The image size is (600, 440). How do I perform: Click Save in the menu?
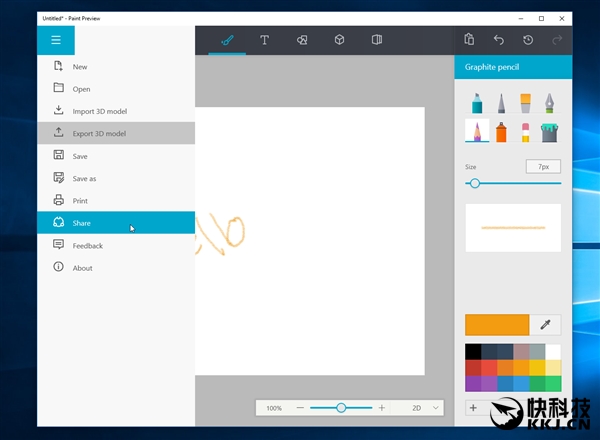(x=116, y=156)
